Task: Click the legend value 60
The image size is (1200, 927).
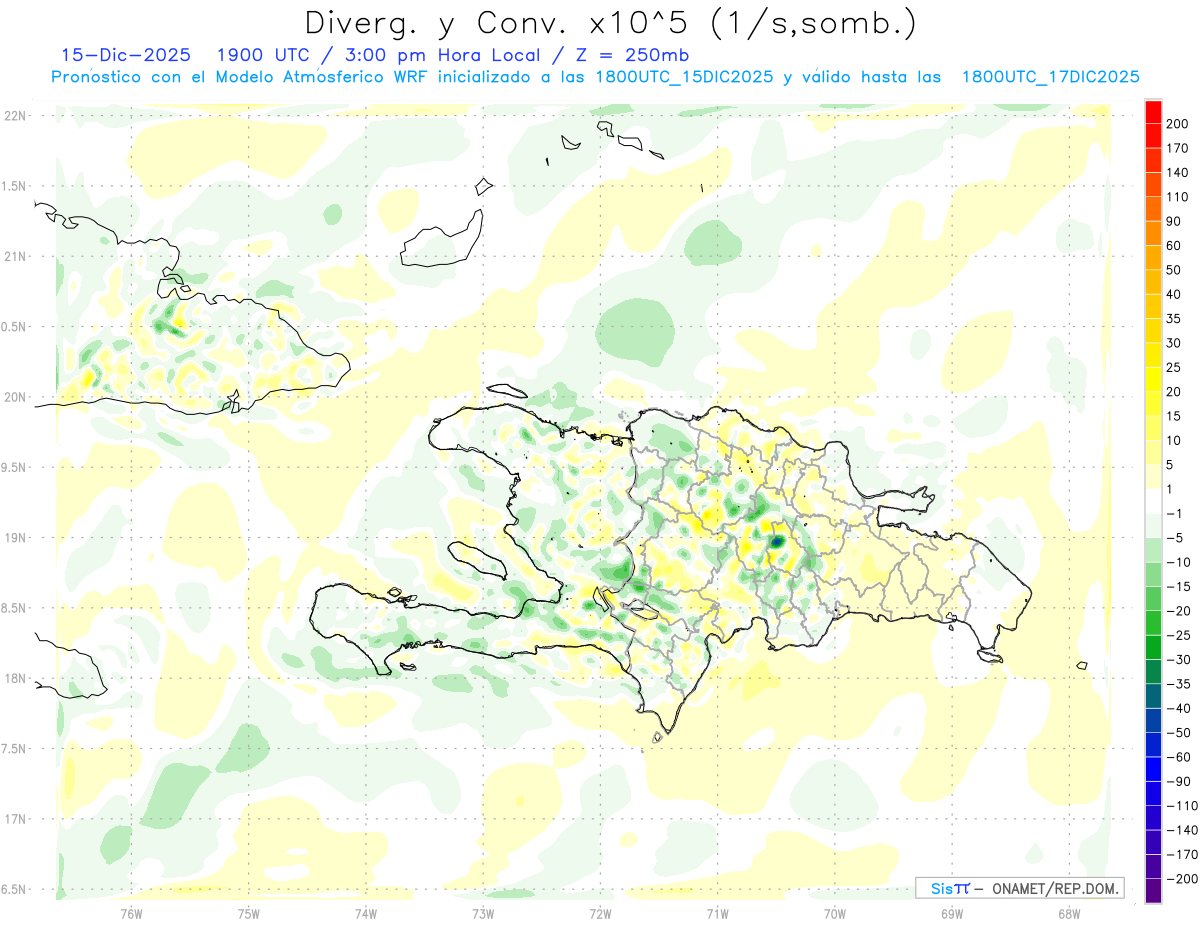Action: point(1176,246)
